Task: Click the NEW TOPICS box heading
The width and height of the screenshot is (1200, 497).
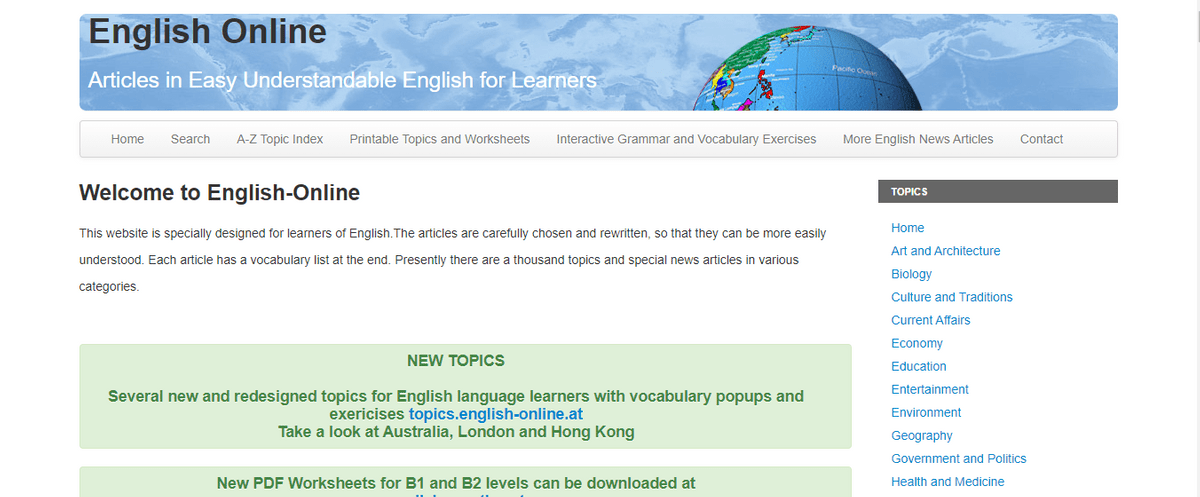Action: pos(456,360)
